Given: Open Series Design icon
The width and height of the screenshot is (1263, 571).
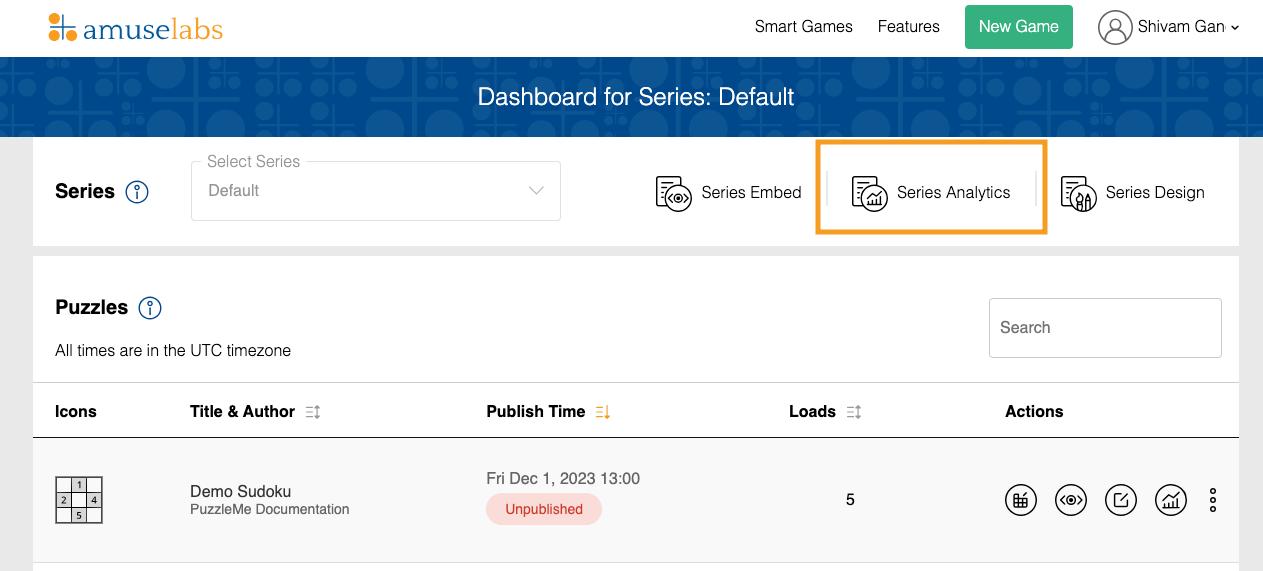Looking at the screenshot, I should click(1079, 193).
